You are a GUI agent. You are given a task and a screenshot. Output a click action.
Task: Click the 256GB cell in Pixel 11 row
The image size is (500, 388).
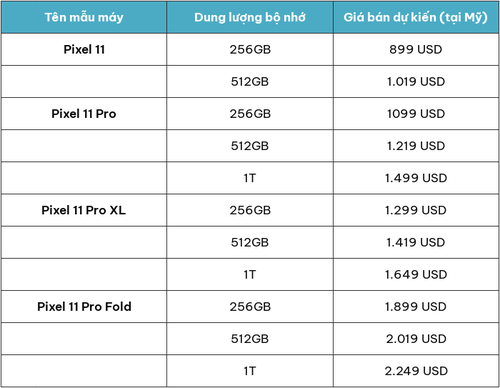pos(250,49)
